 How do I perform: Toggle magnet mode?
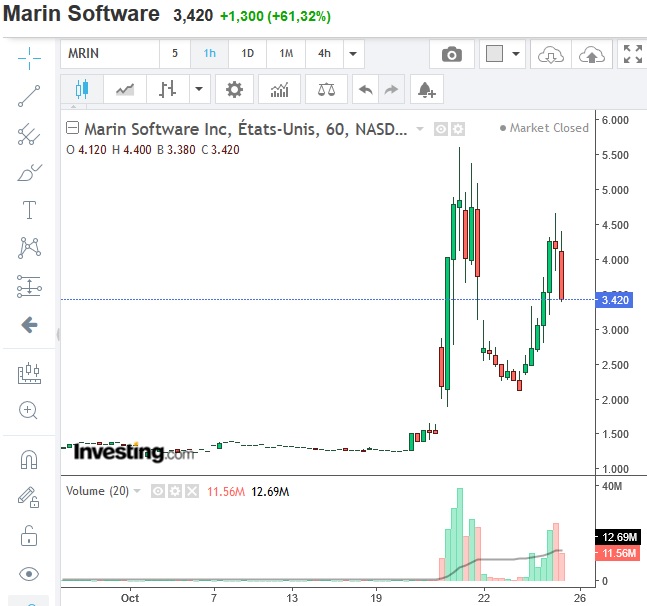tap(29, 459)
